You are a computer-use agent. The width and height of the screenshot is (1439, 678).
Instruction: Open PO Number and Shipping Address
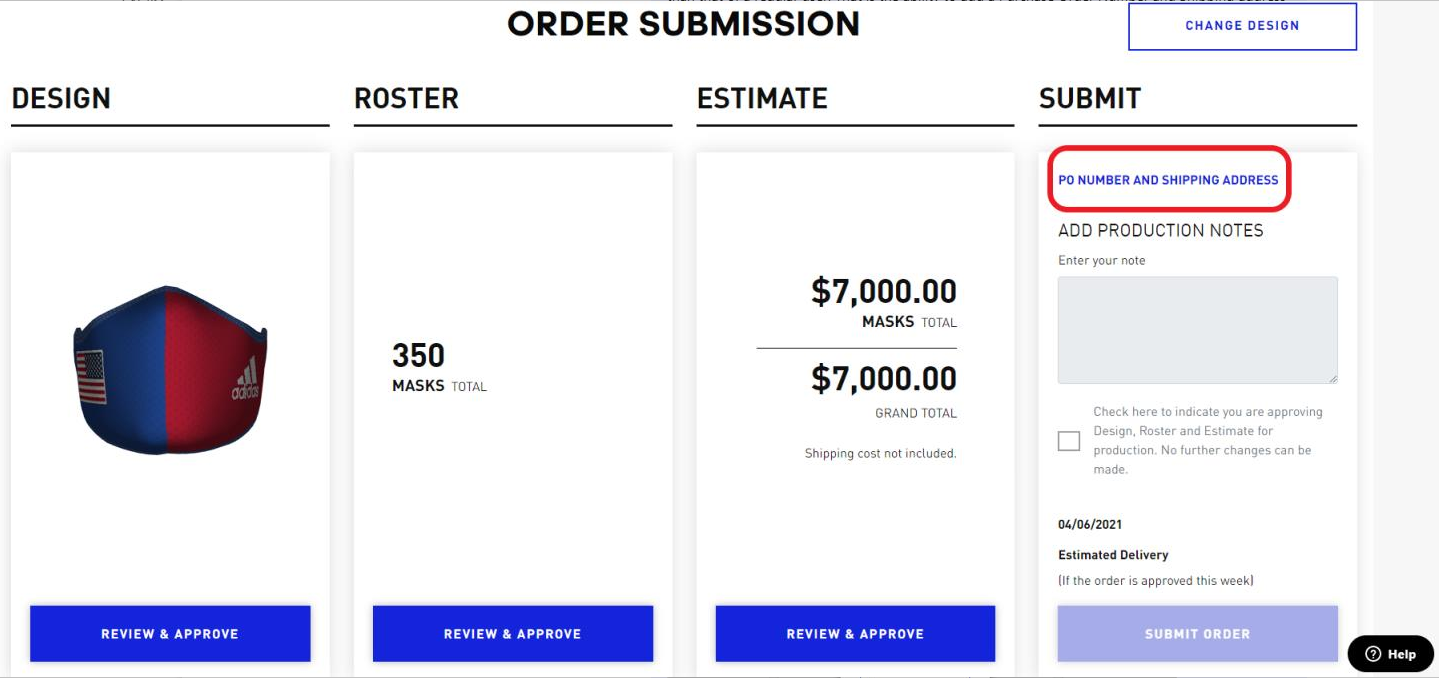pyautogui.click(x=1168, y=180)
